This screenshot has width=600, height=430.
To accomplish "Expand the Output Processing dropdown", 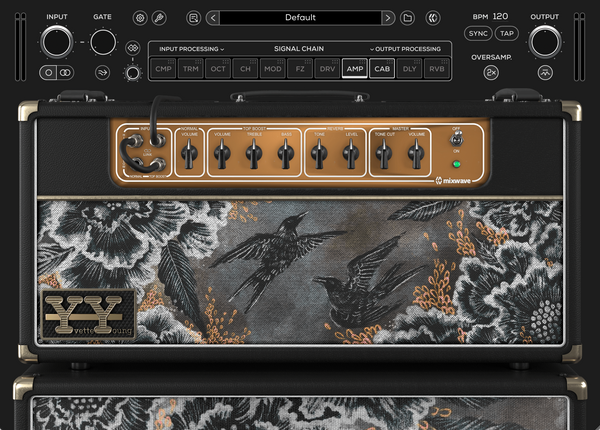I will (x=405, y=49).
